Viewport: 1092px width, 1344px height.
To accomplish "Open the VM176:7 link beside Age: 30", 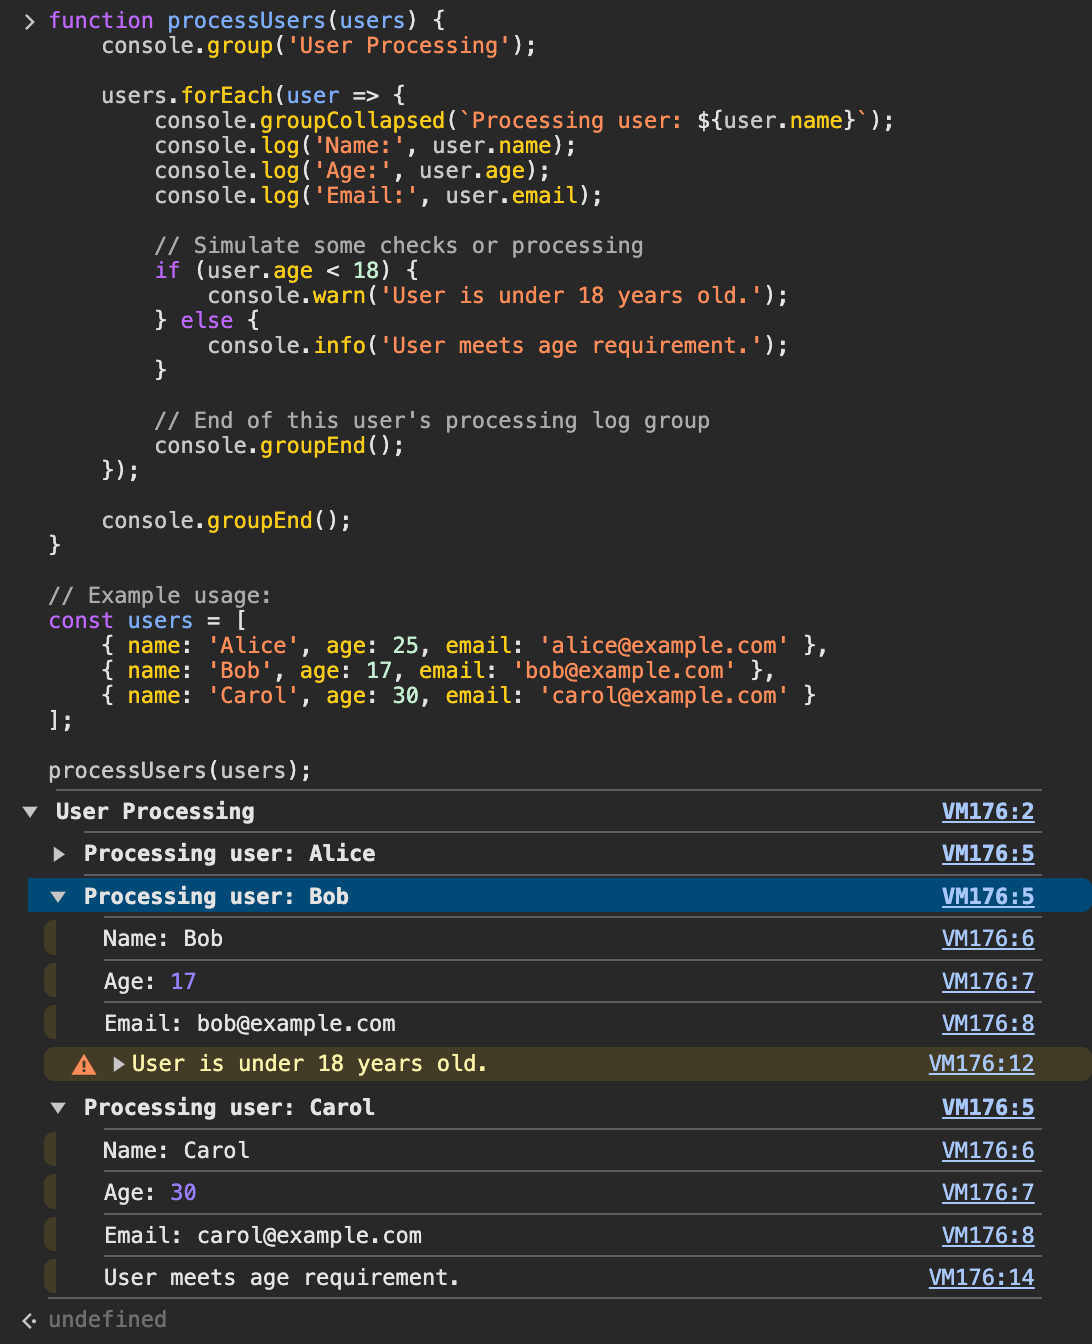I will pos(987,1193).
